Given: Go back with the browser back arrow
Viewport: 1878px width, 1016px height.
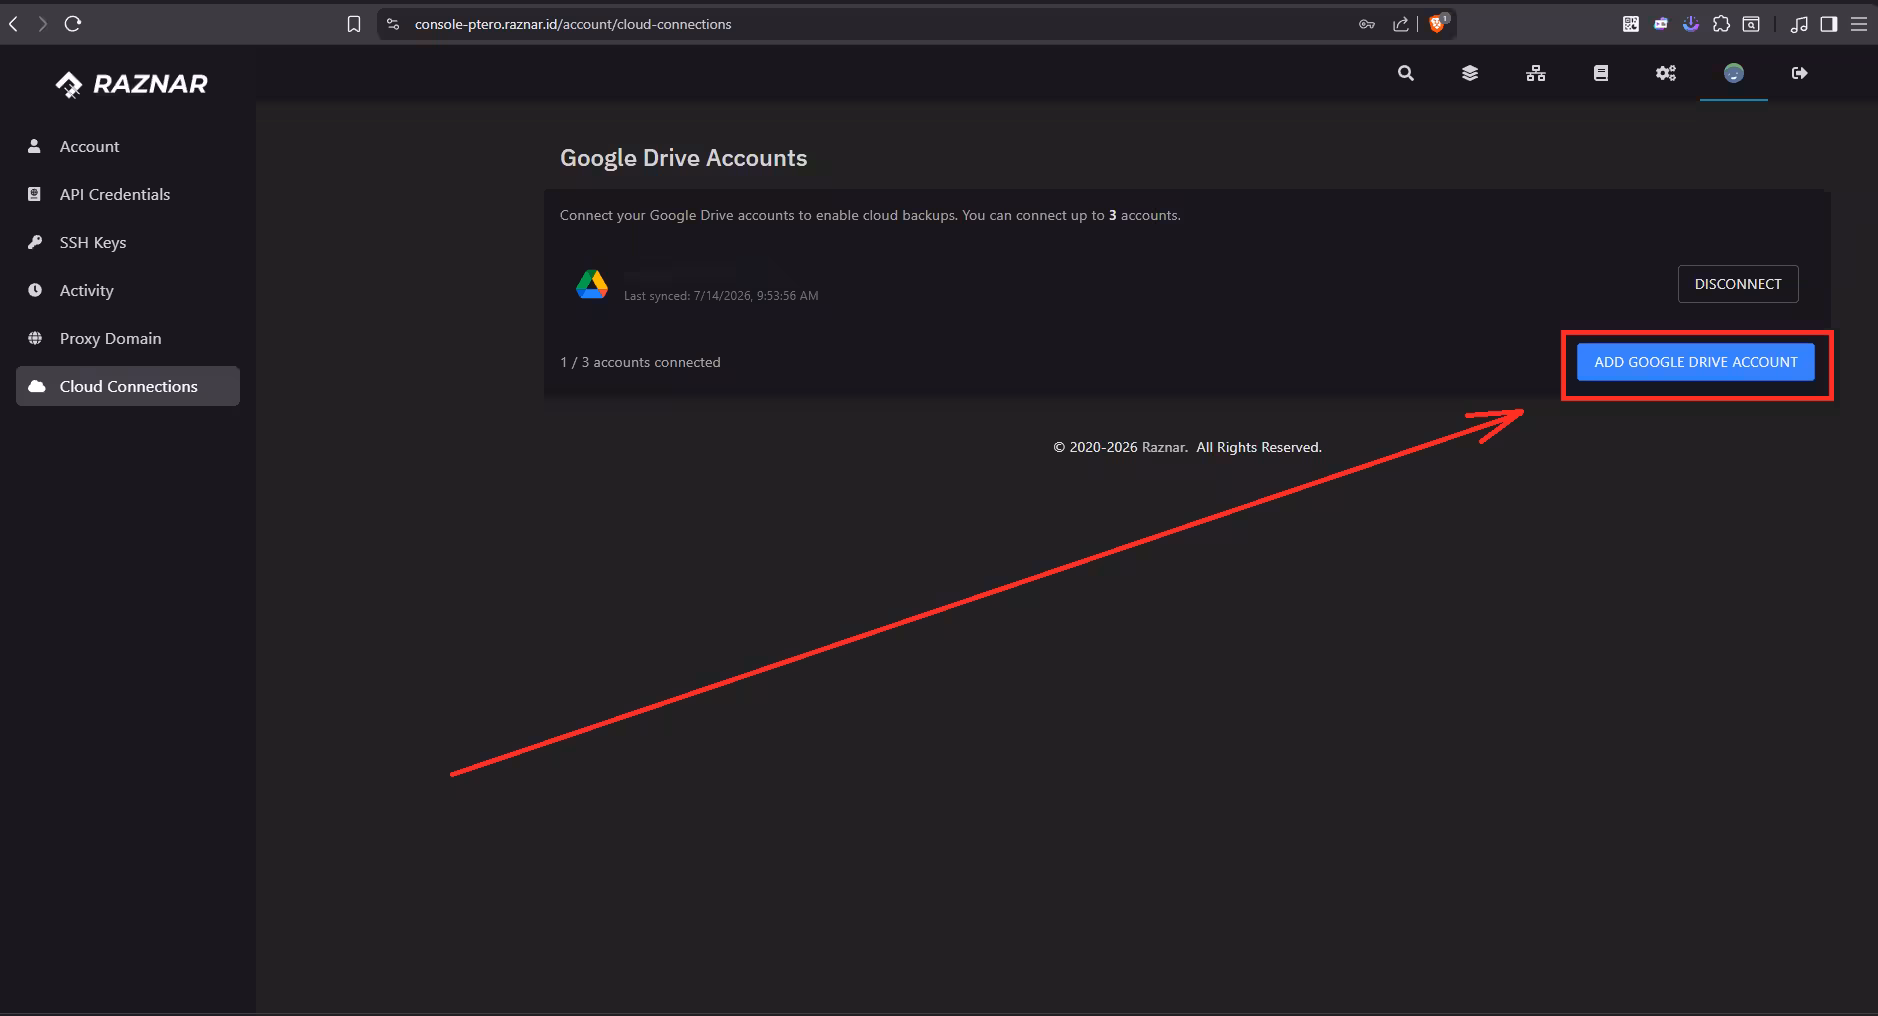Looking at the screenshot, I should tap(14, 24).
